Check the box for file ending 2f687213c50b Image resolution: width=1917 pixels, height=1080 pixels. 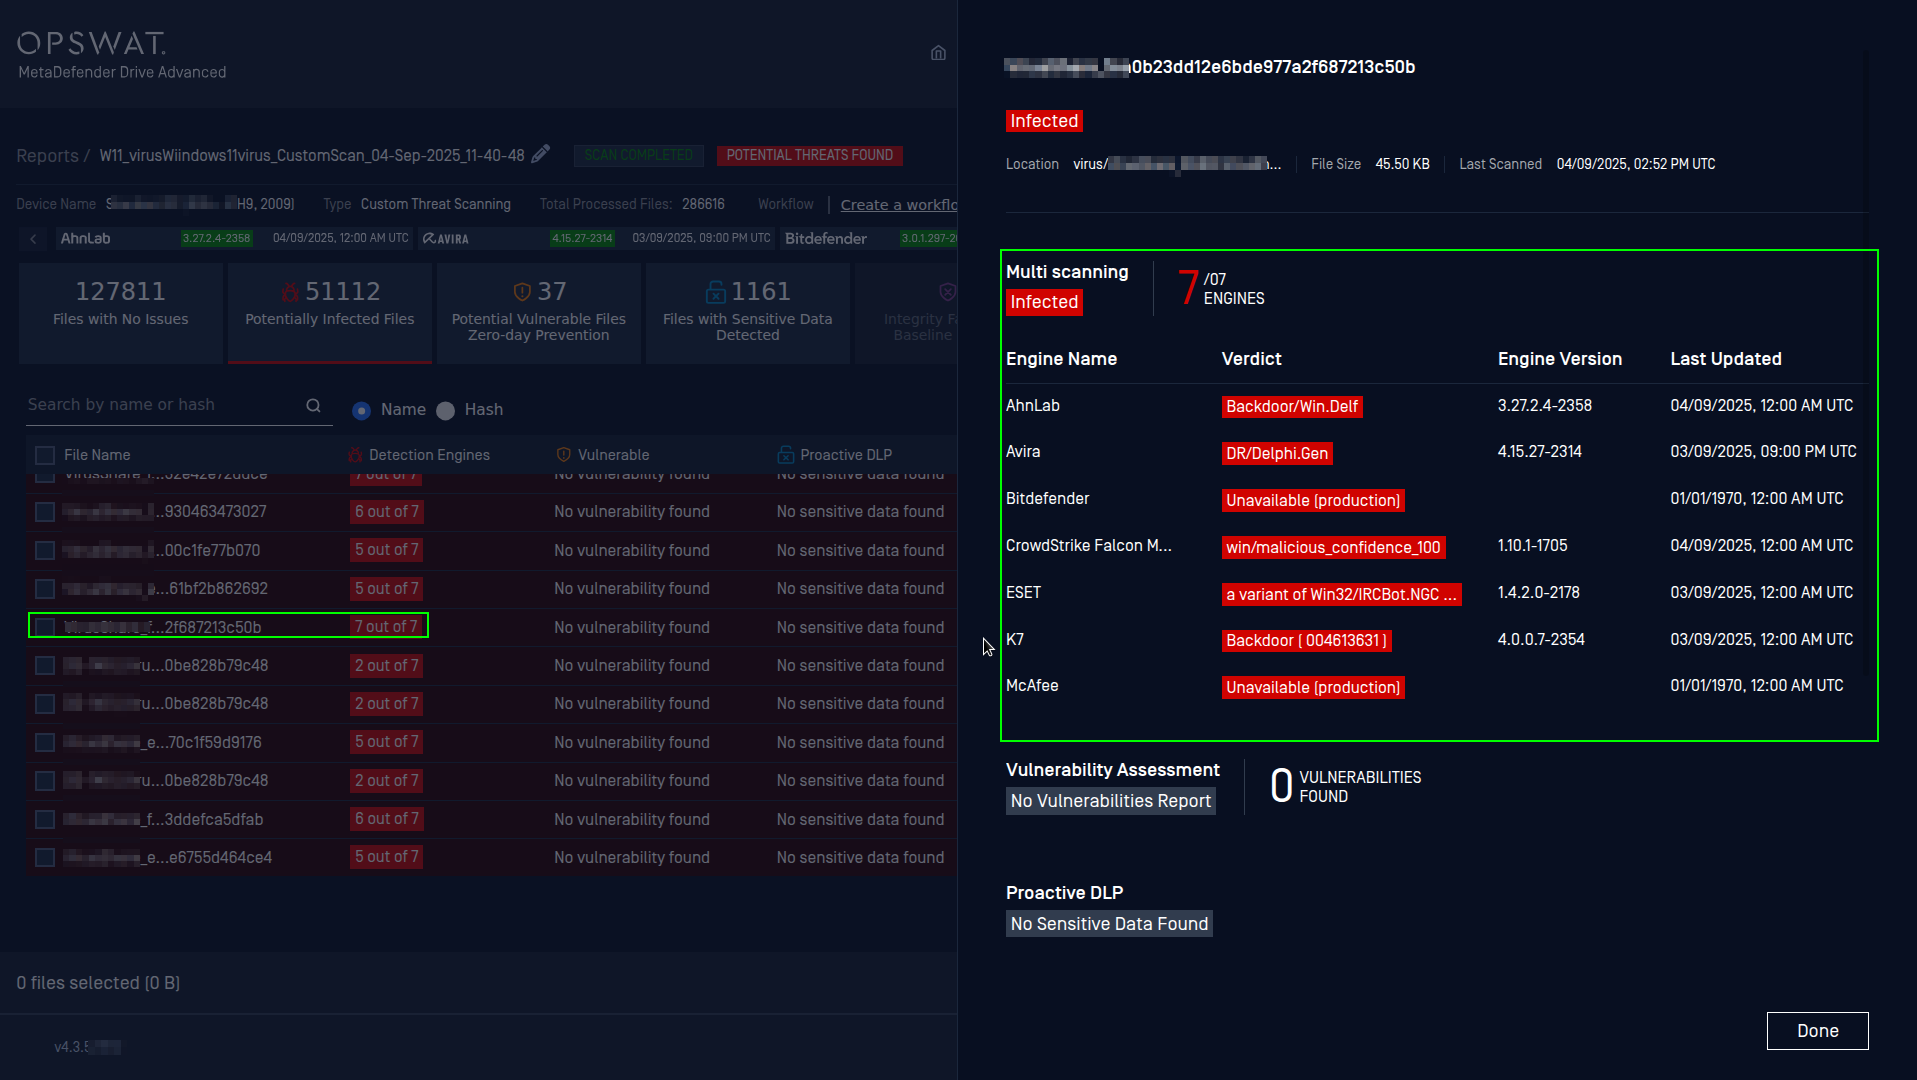point(45,627)
